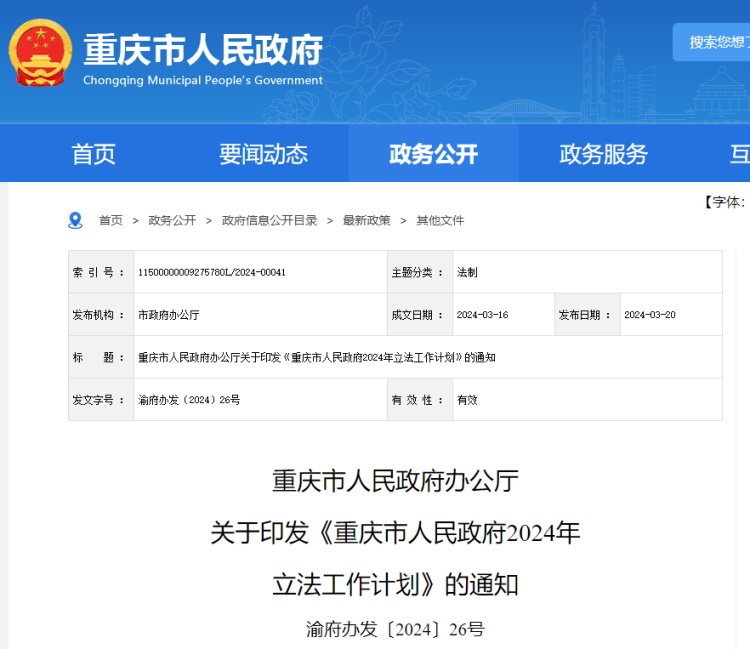The width and height of the screenshot is (750, 649).
Task: Click the 字体 font size label
Action: [726, 202]
